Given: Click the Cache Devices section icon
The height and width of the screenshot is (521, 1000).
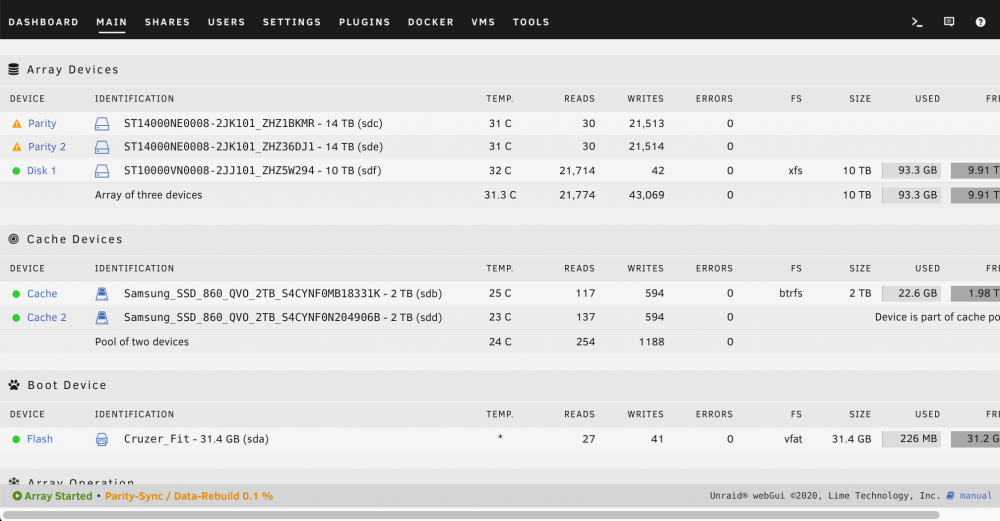Looking at the screenshot, I should coord(13,239).
